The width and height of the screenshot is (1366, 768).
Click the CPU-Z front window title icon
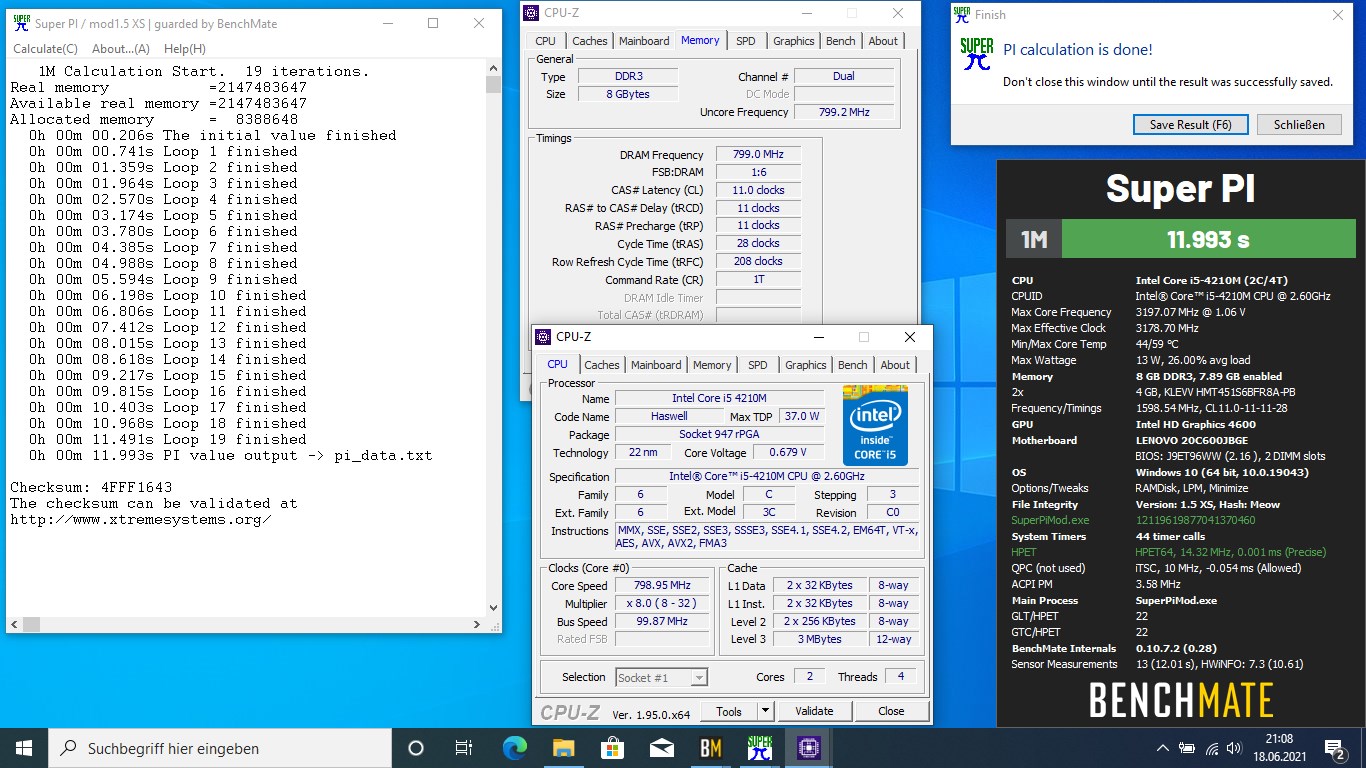(543, 337)
